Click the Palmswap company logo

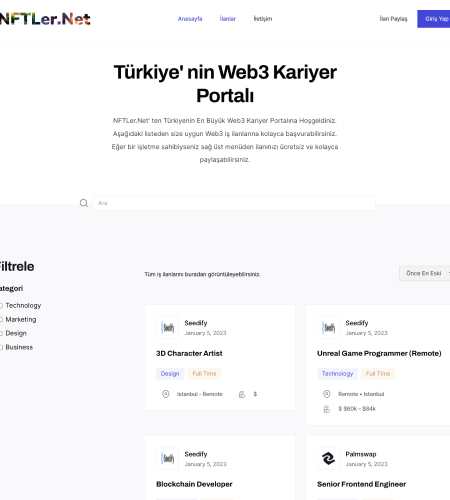coord(328,458)
